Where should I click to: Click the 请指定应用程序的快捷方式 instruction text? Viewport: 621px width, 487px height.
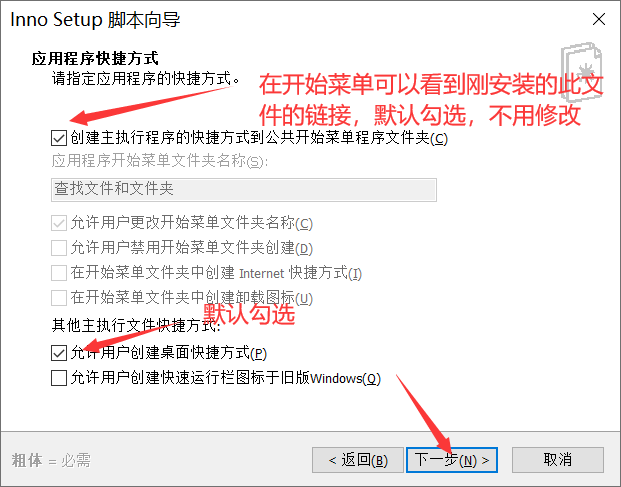(x=145, y=78)
